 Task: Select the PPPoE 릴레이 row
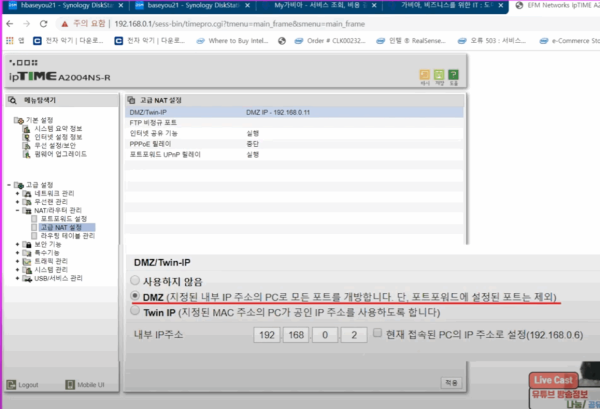coord(294,144)
